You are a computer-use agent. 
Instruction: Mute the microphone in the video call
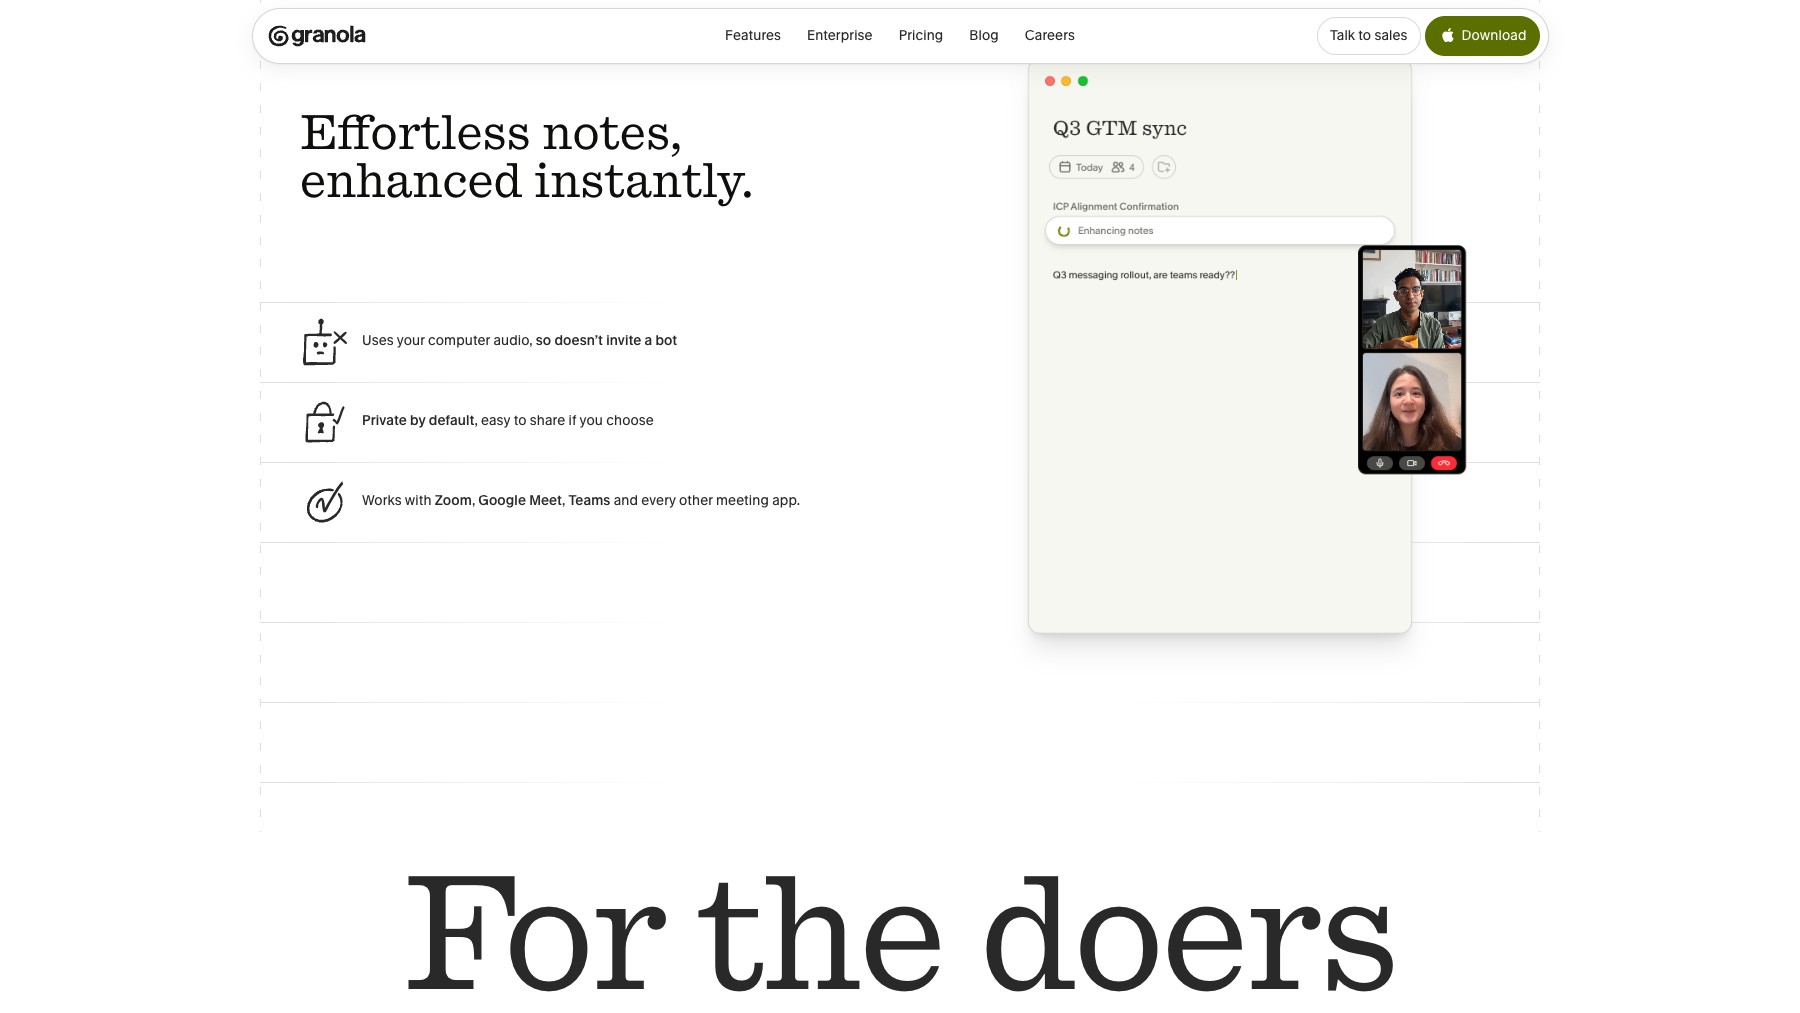click(1379, 463)
